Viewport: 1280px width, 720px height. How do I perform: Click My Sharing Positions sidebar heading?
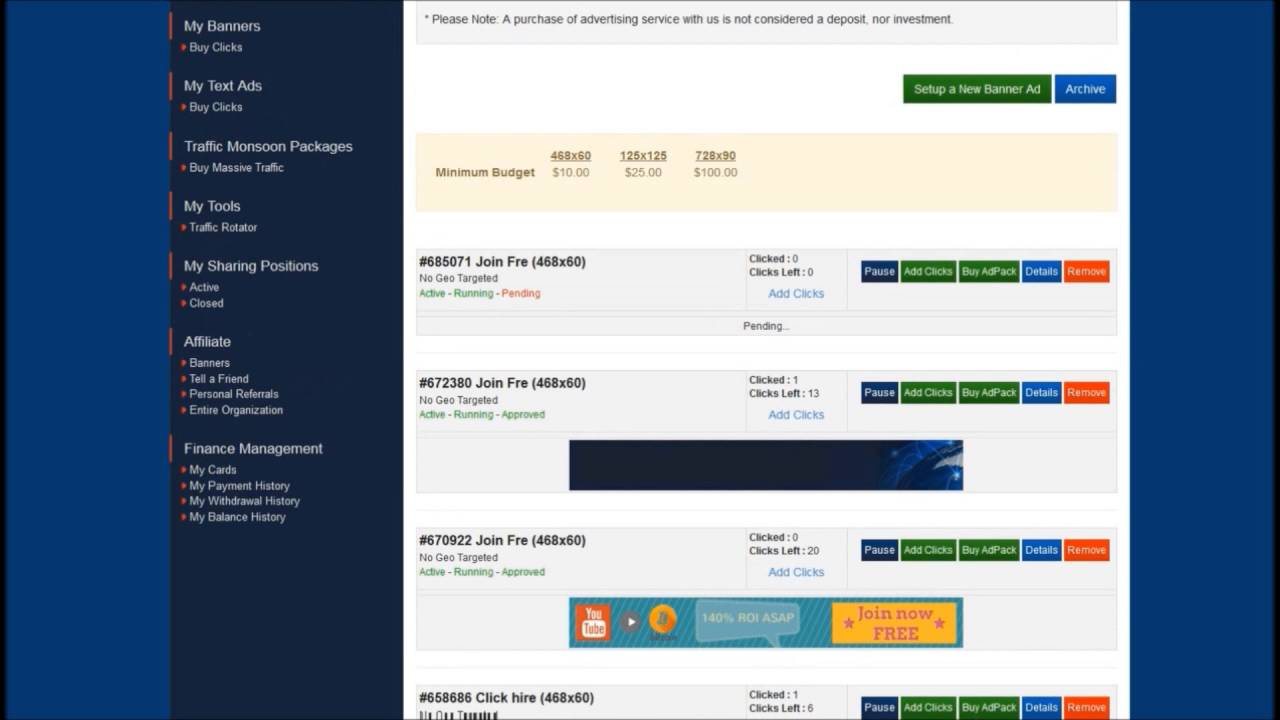pos(251,266)
